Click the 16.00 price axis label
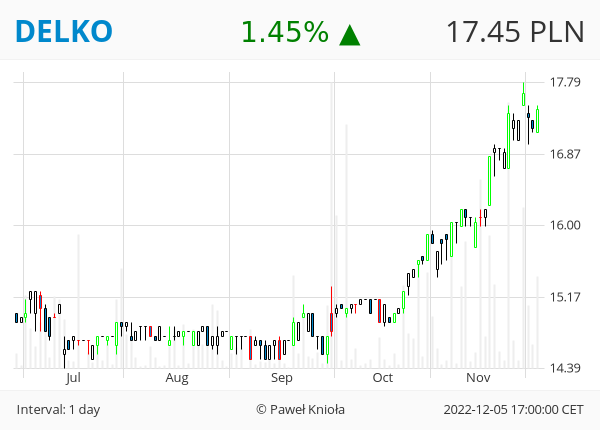600x430 pixels. pos(565,225)
